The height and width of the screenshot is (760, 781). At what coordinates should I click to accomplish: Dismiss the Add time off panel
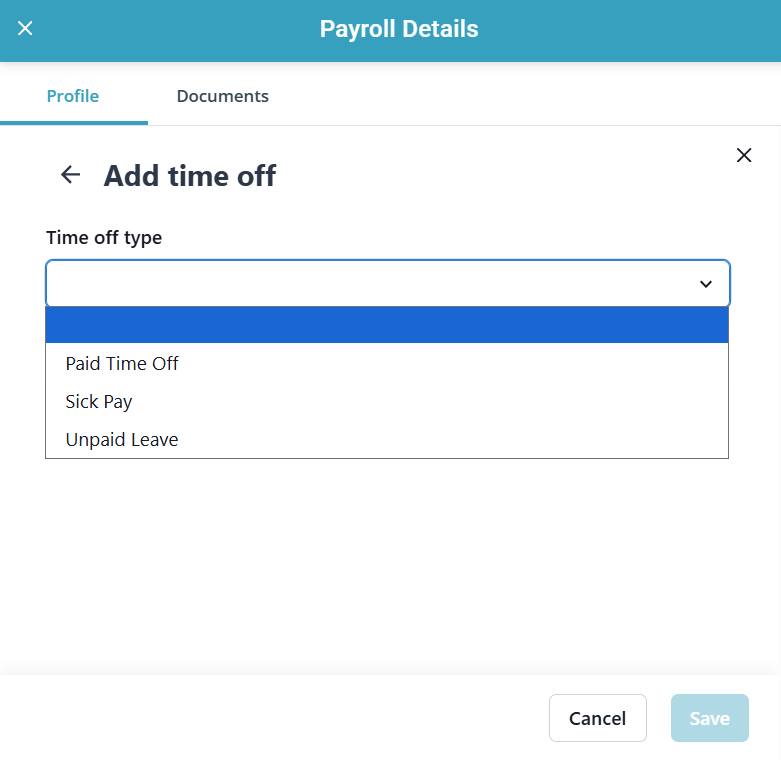pyautogui.click(x=743, y=155)
